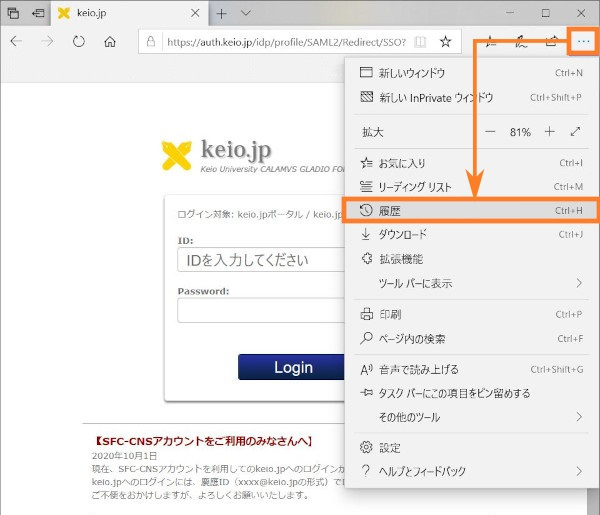Click the zoom in plus button

coord(549,132)
